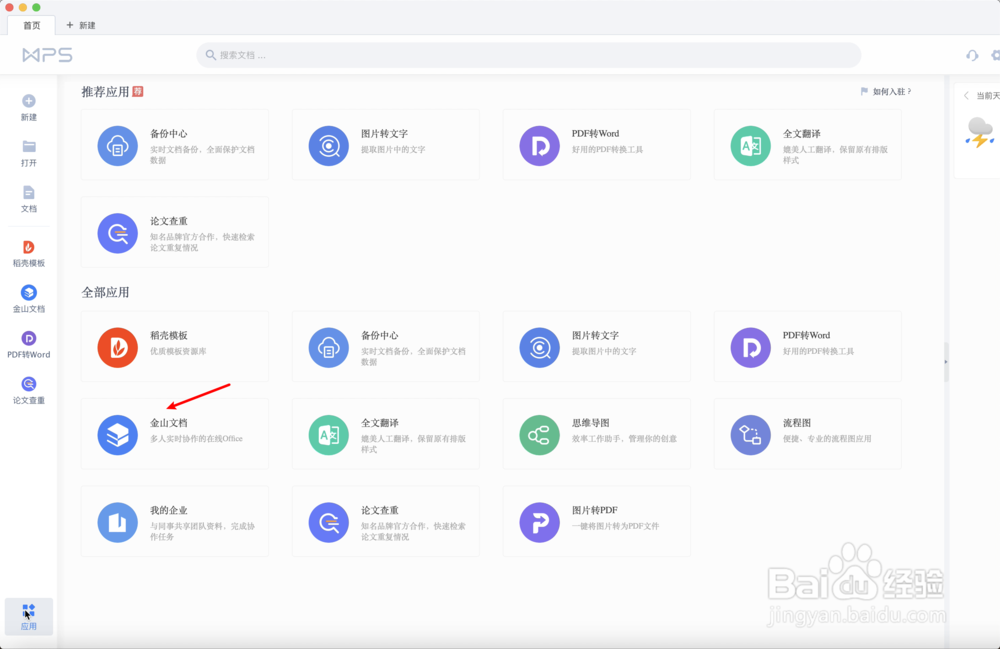Click '便捷、专业的流程图应用' description text
The width and height of the screenshot is (1000, 649).
(x=827, y=439)
